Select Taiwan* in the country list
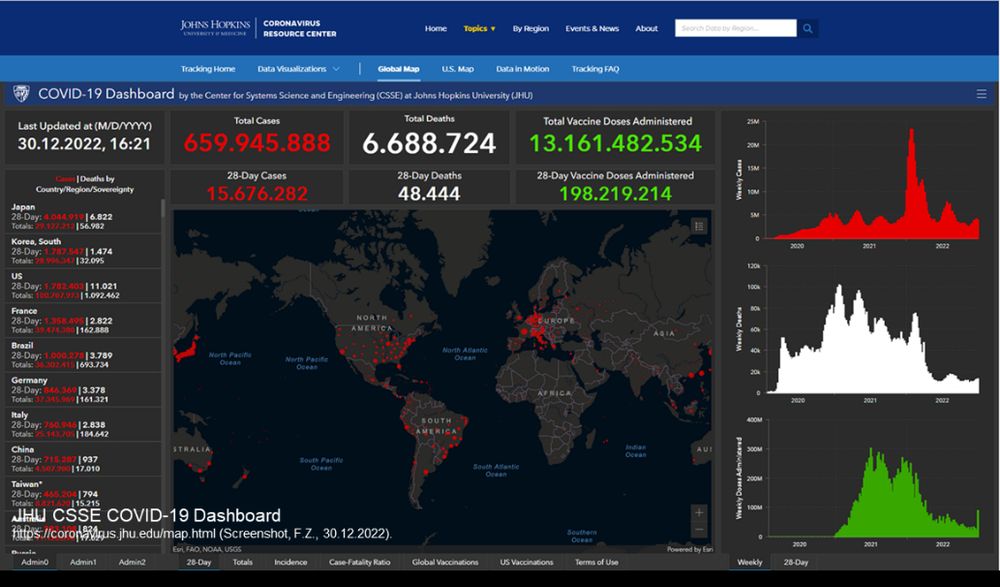The image size is (1000, 587). pyautogui.click(x=83, y=493)
